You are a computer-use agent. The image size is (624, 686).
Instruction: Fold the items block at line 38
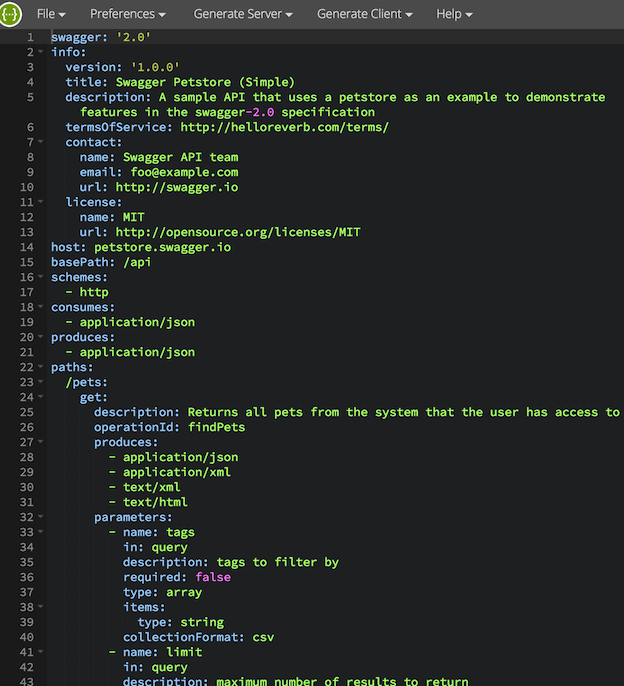(41, 607)
